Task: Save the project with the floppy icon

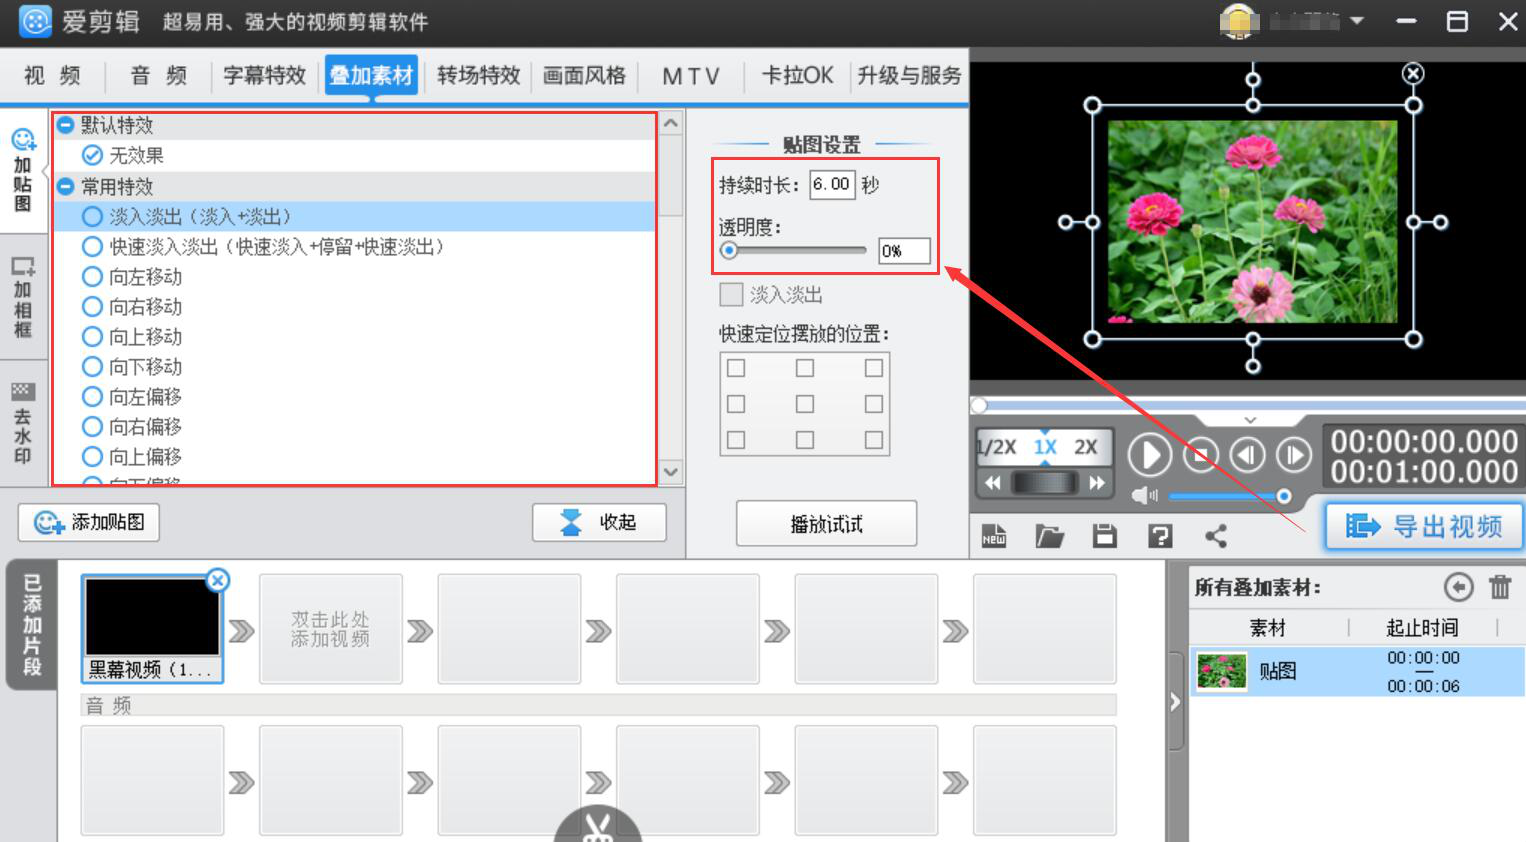Action: click(1104, 537)
